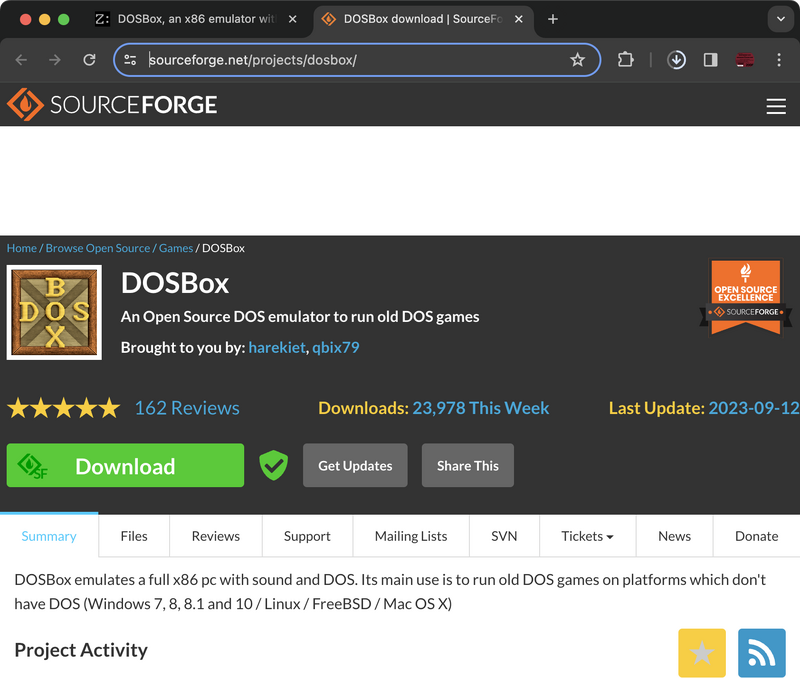Open the Tickets dropdown
The image size is (800, 678).
point(587,536)
